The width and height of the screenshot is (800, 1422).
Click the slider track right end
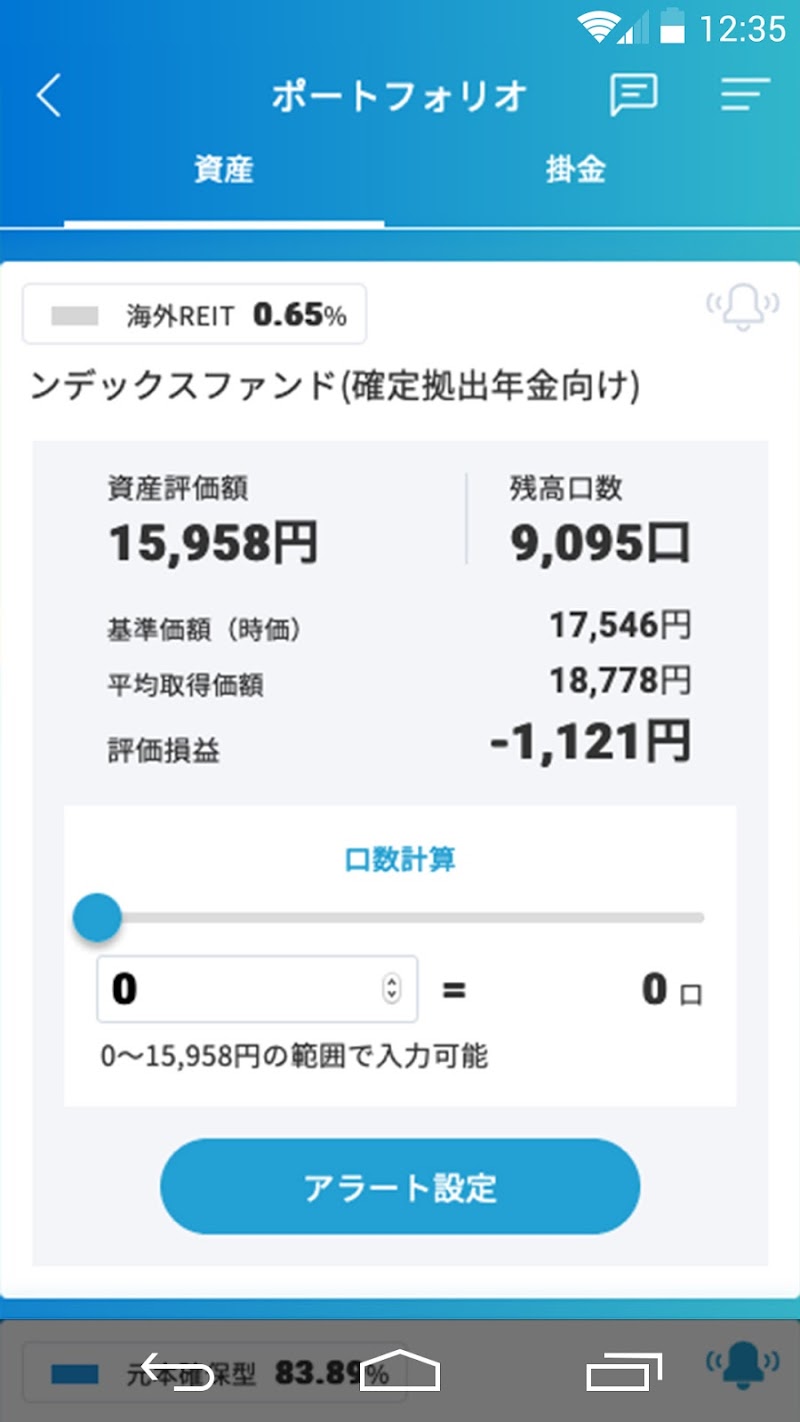tap(698, 918)
